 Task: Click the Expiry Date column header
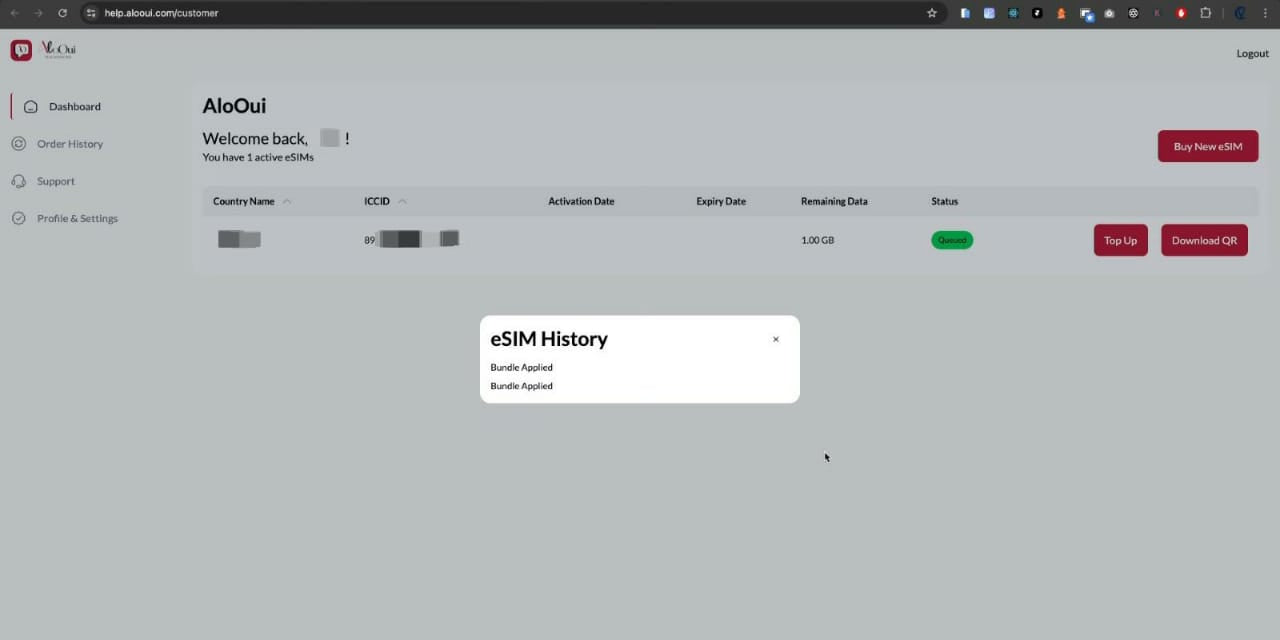[x=721, y=201]
